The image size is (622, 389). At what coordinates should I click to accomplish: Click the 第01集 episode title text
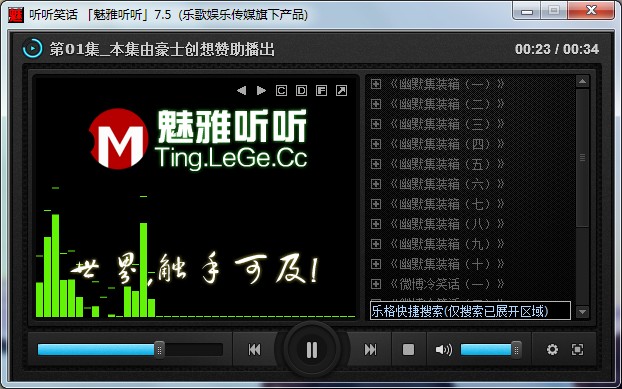[x=162, y=50]
